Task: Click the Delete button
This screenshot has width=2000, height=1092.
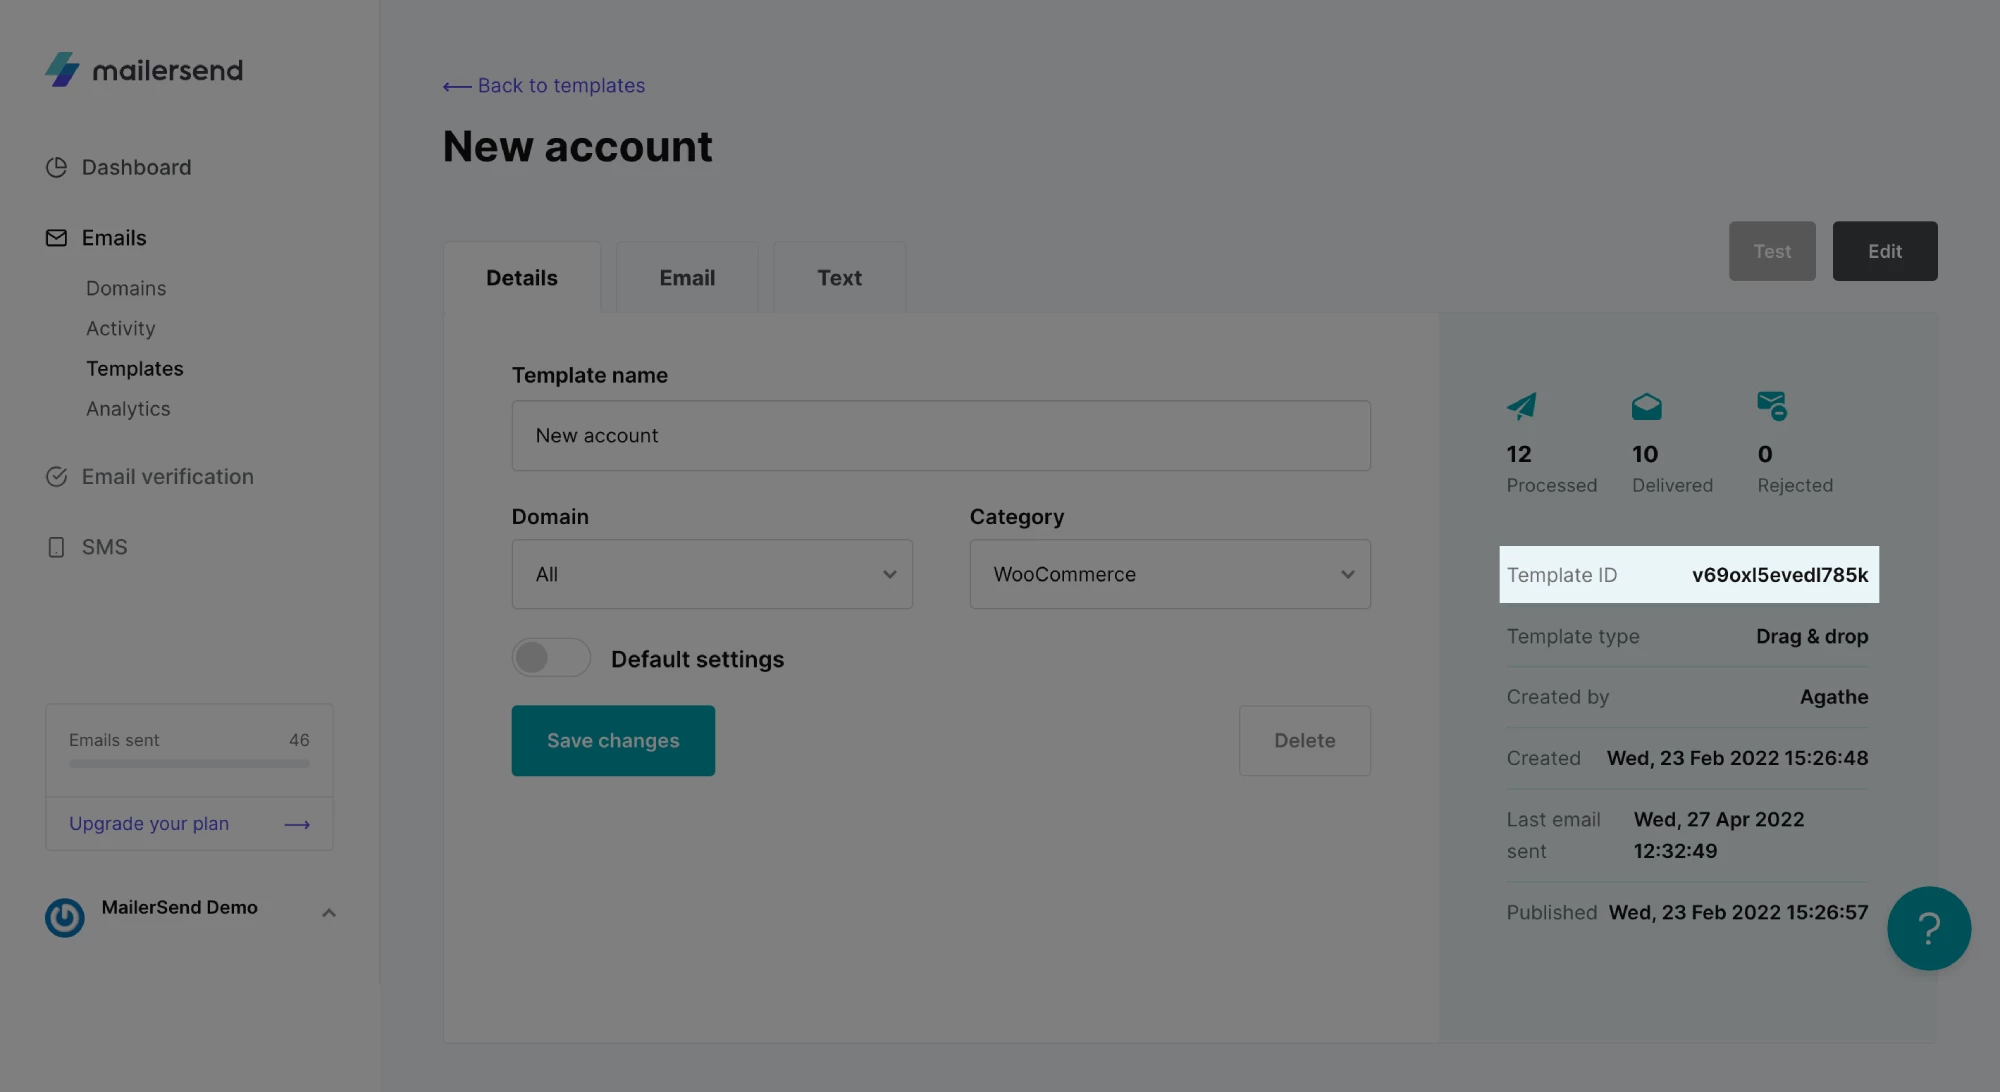Action: pos(1304,740)
